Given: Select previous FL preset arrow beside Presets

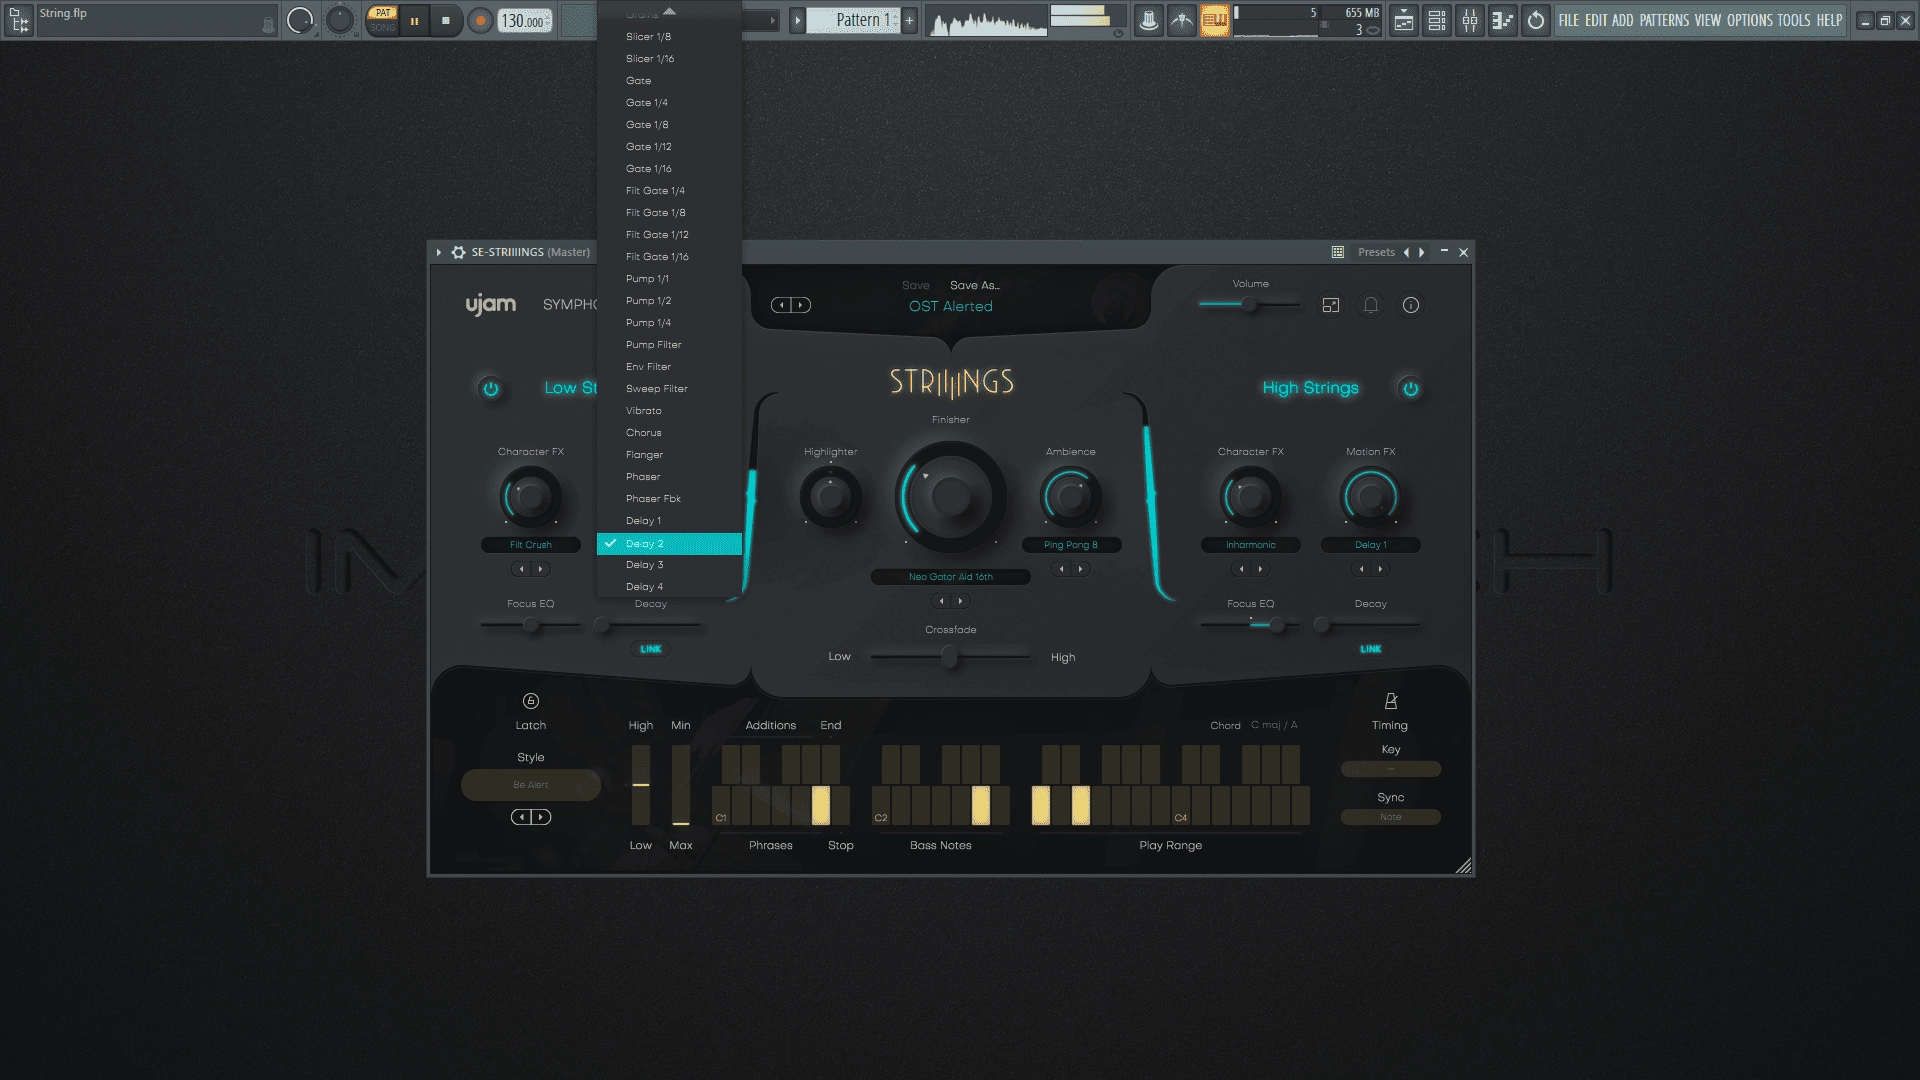Looking at the screenshot, I should tap(1407, 252).
